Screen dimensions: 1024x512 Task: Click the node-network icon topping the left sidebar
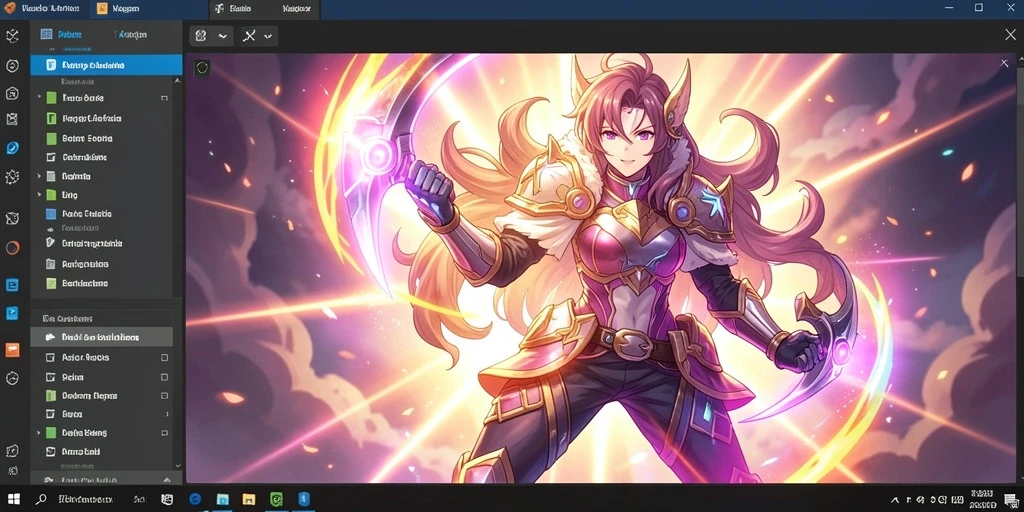click(12, 36)
